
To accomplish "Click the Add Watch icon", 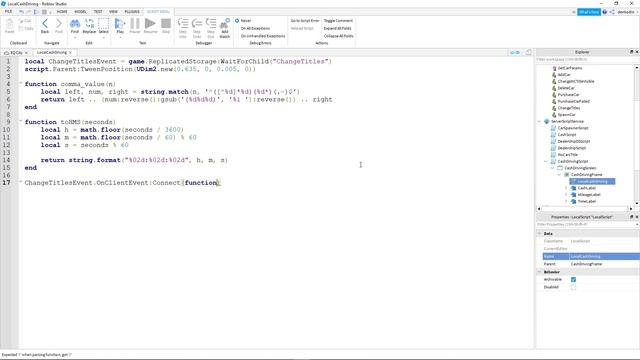I will (x=225, y=24).
